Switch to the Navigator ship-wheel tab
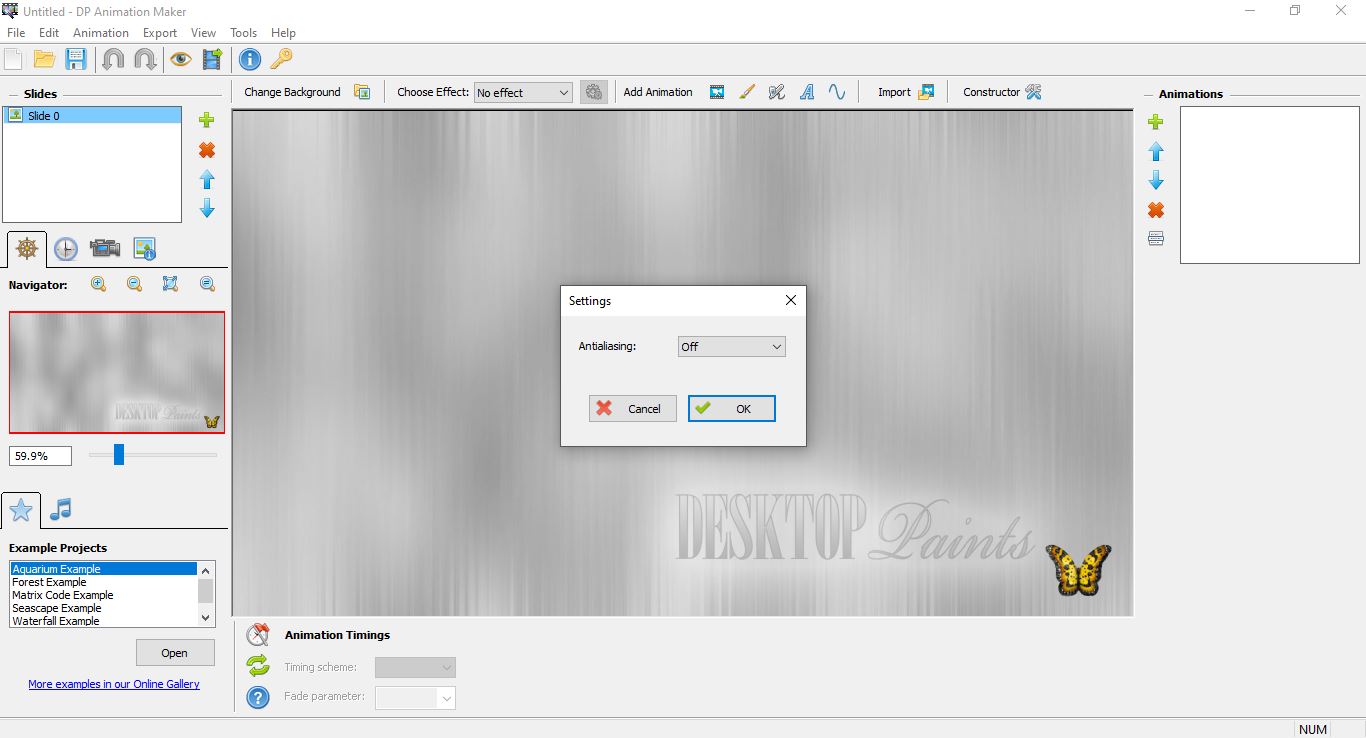The width and height of the screenshot is (1366, 738). click(27, 249)
